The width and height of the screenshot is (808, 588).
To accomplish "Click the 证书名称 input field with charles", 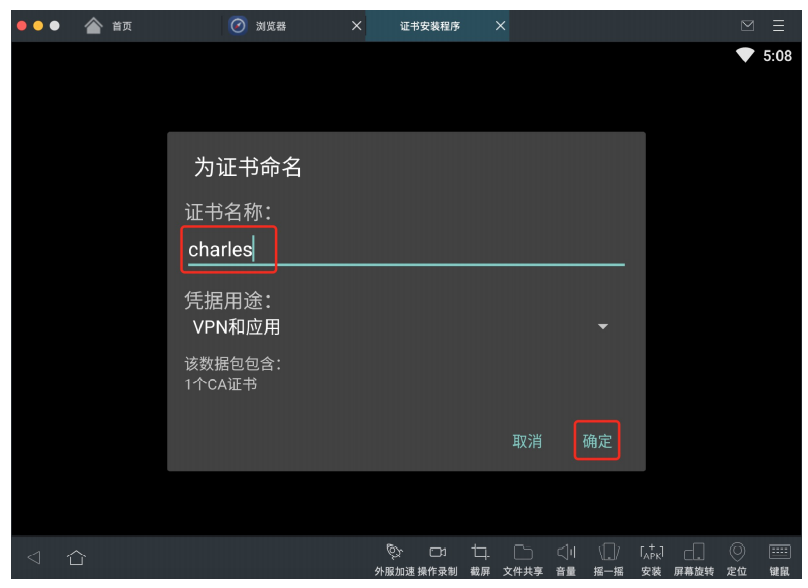I will 406,250.
